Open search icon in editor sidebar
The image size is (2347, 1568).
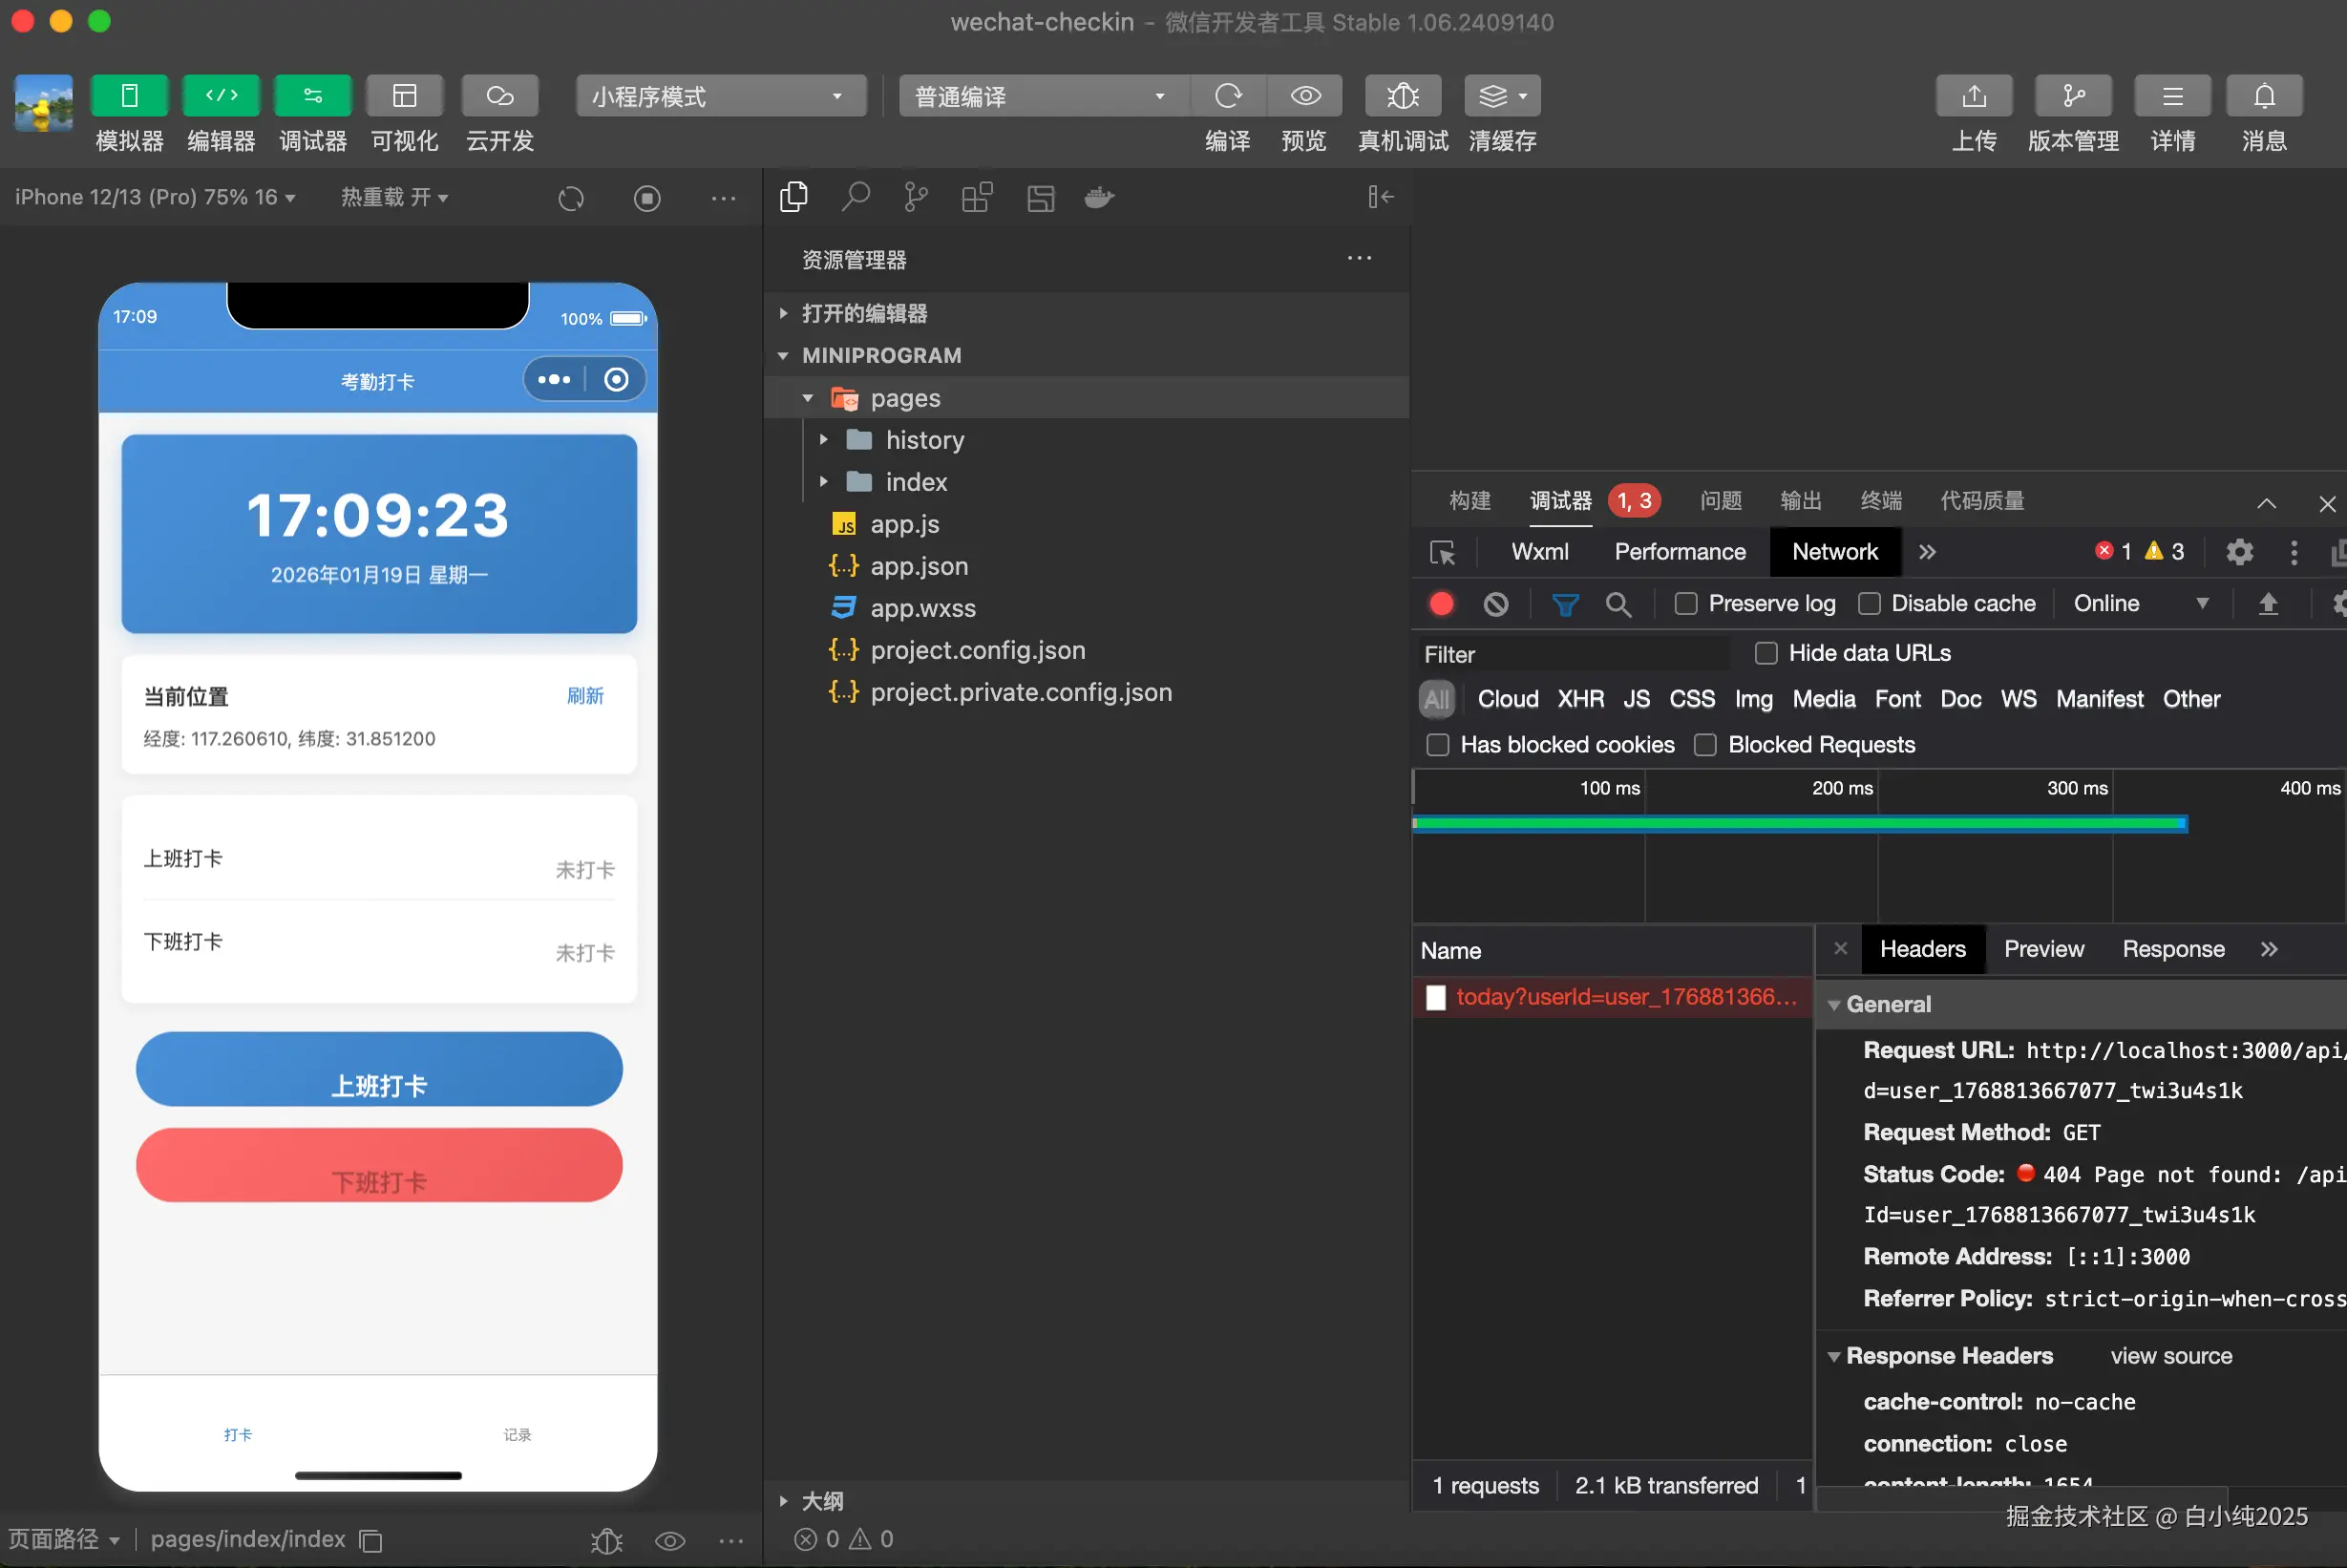click(856, 197)
